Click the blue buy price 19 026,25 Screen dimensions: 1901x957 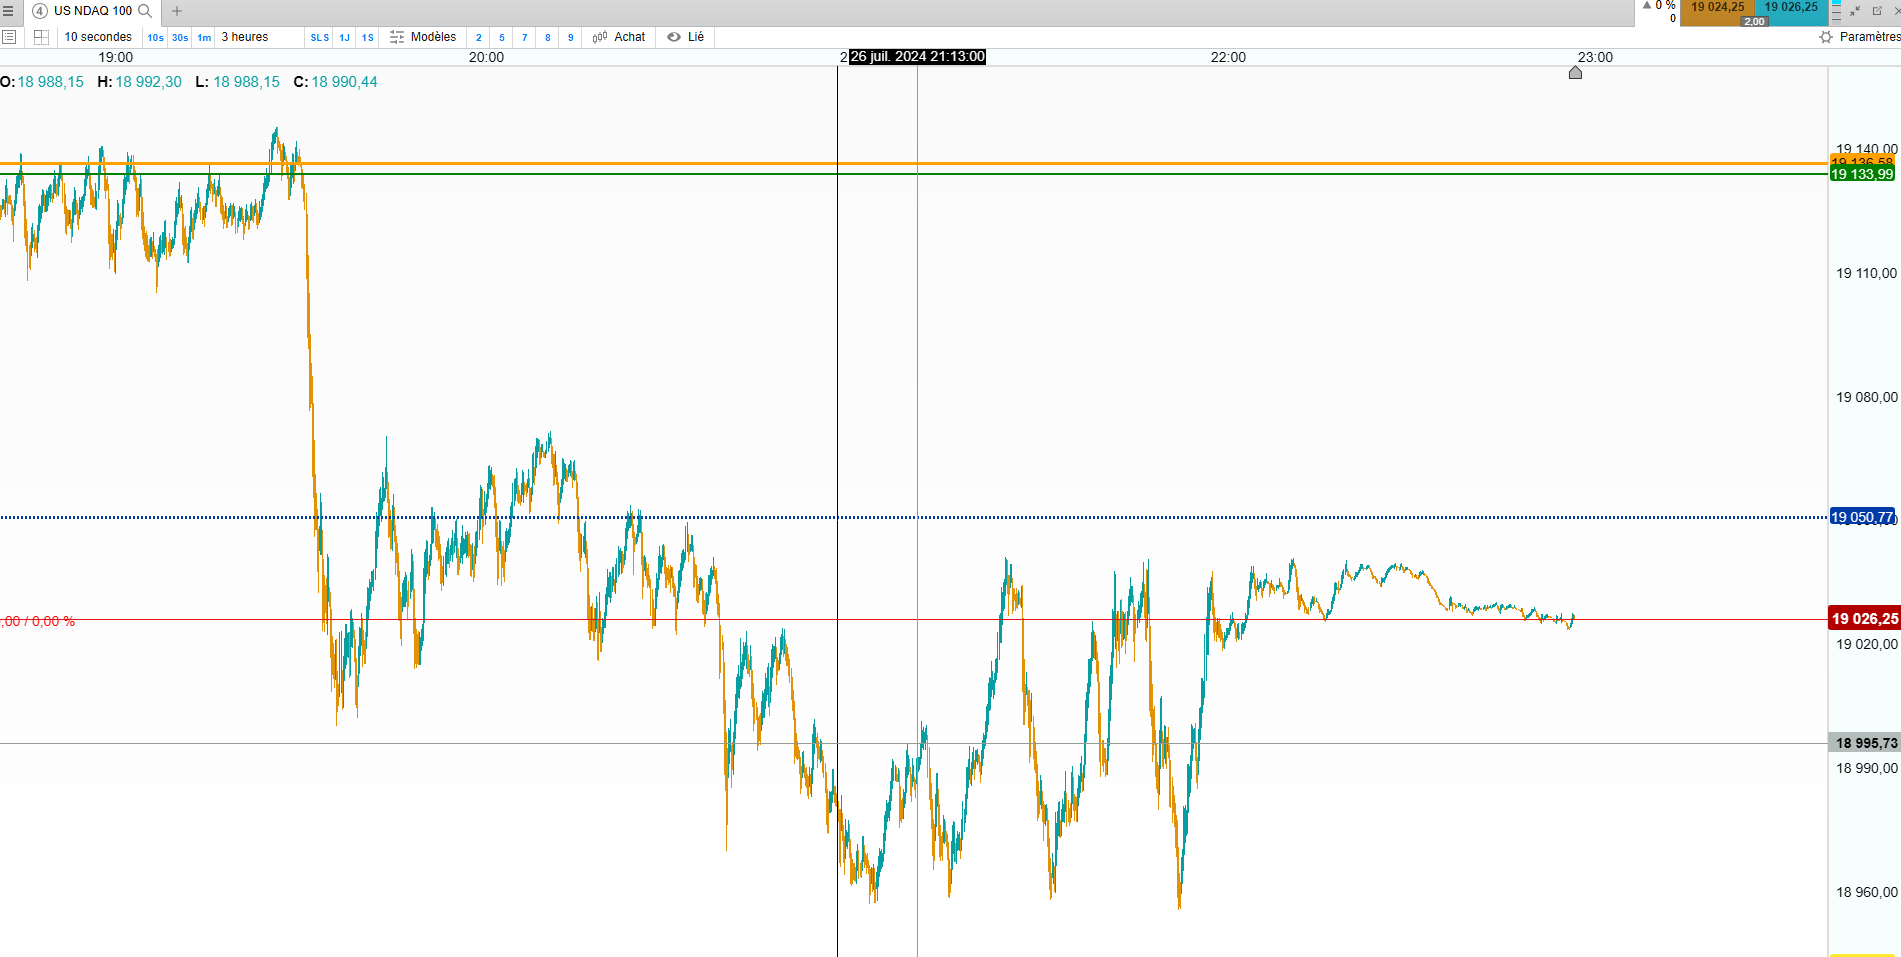click(x=1791, y=8)
